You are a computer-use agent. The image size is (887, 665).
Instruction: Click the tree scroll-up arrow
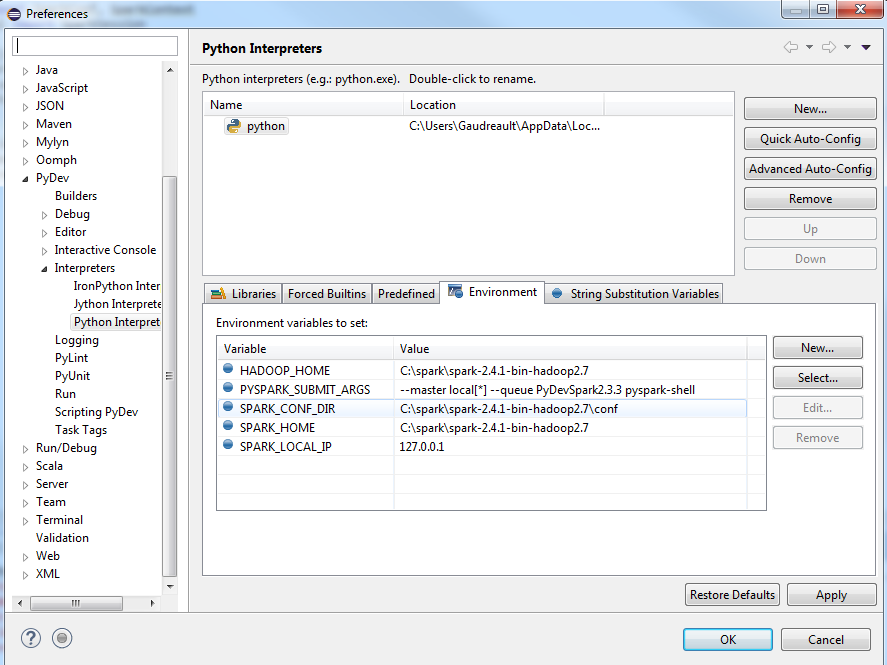pos(170,70)
